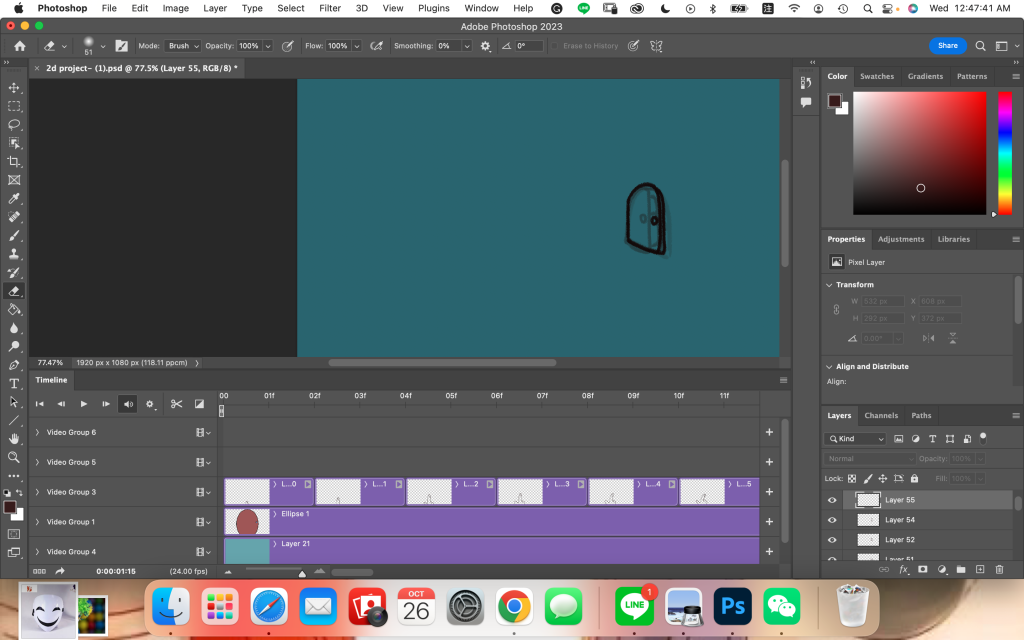The width and height of the screenshot is (1024, 640).
Task: Open the Filter menu
Action: click(330, 8)
